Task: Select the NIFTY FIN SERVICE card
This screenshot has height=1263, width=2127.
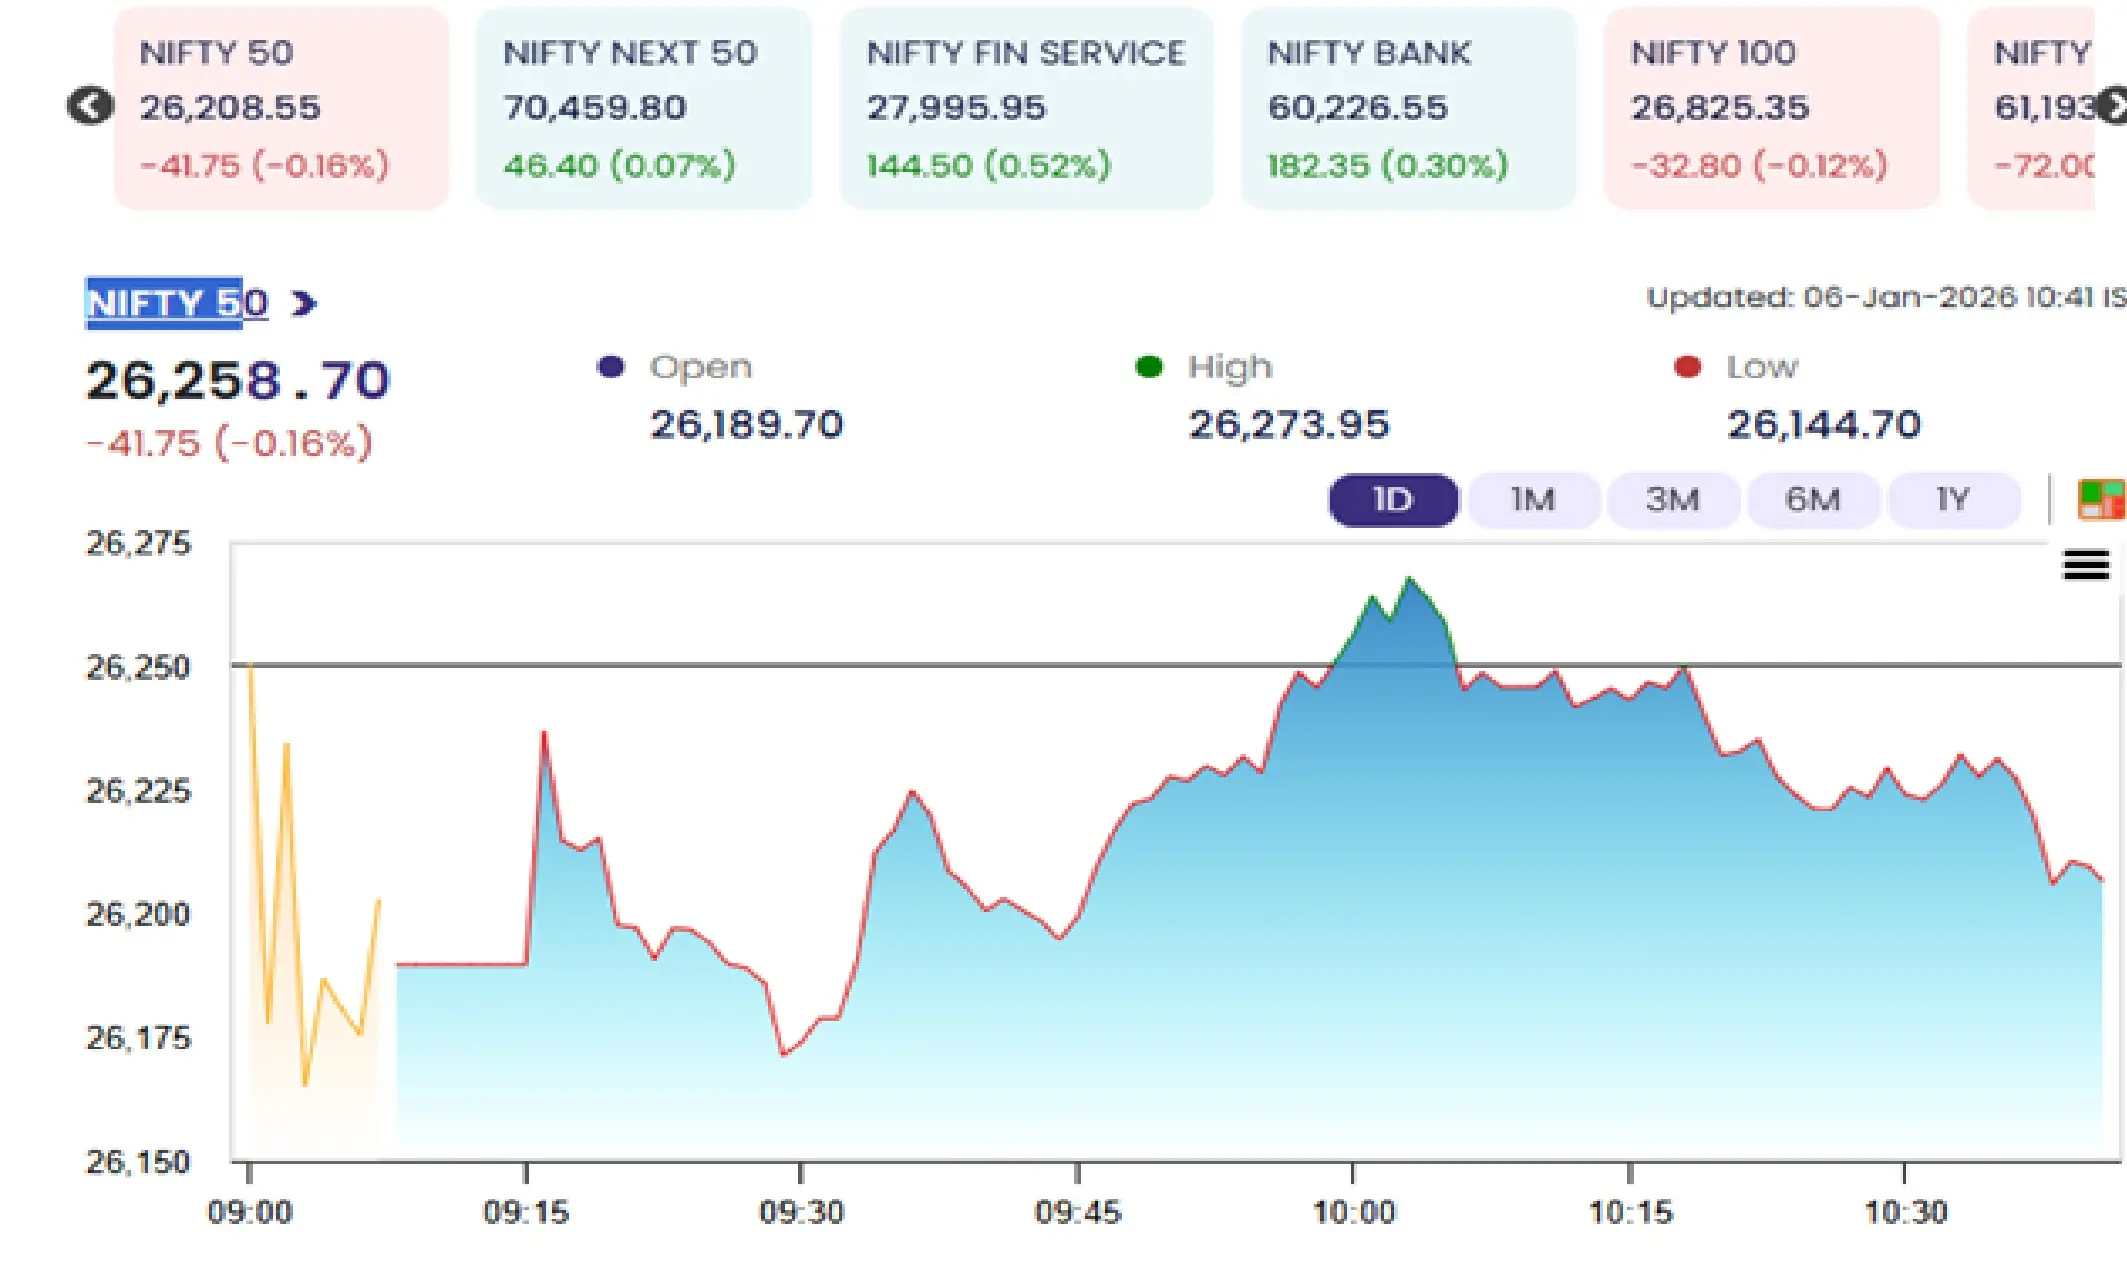Action: (x=1026, y=108)
